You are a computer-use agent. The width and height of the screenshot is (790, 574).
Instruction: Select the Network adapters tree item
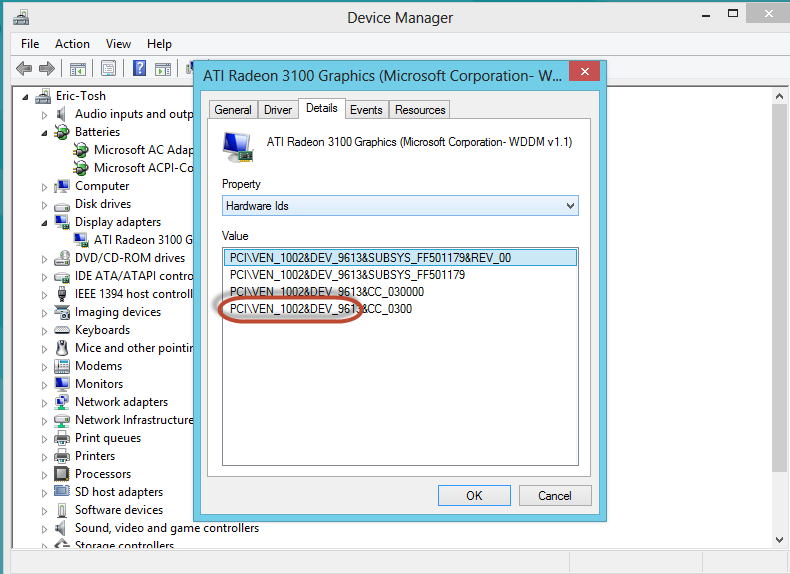121,402
